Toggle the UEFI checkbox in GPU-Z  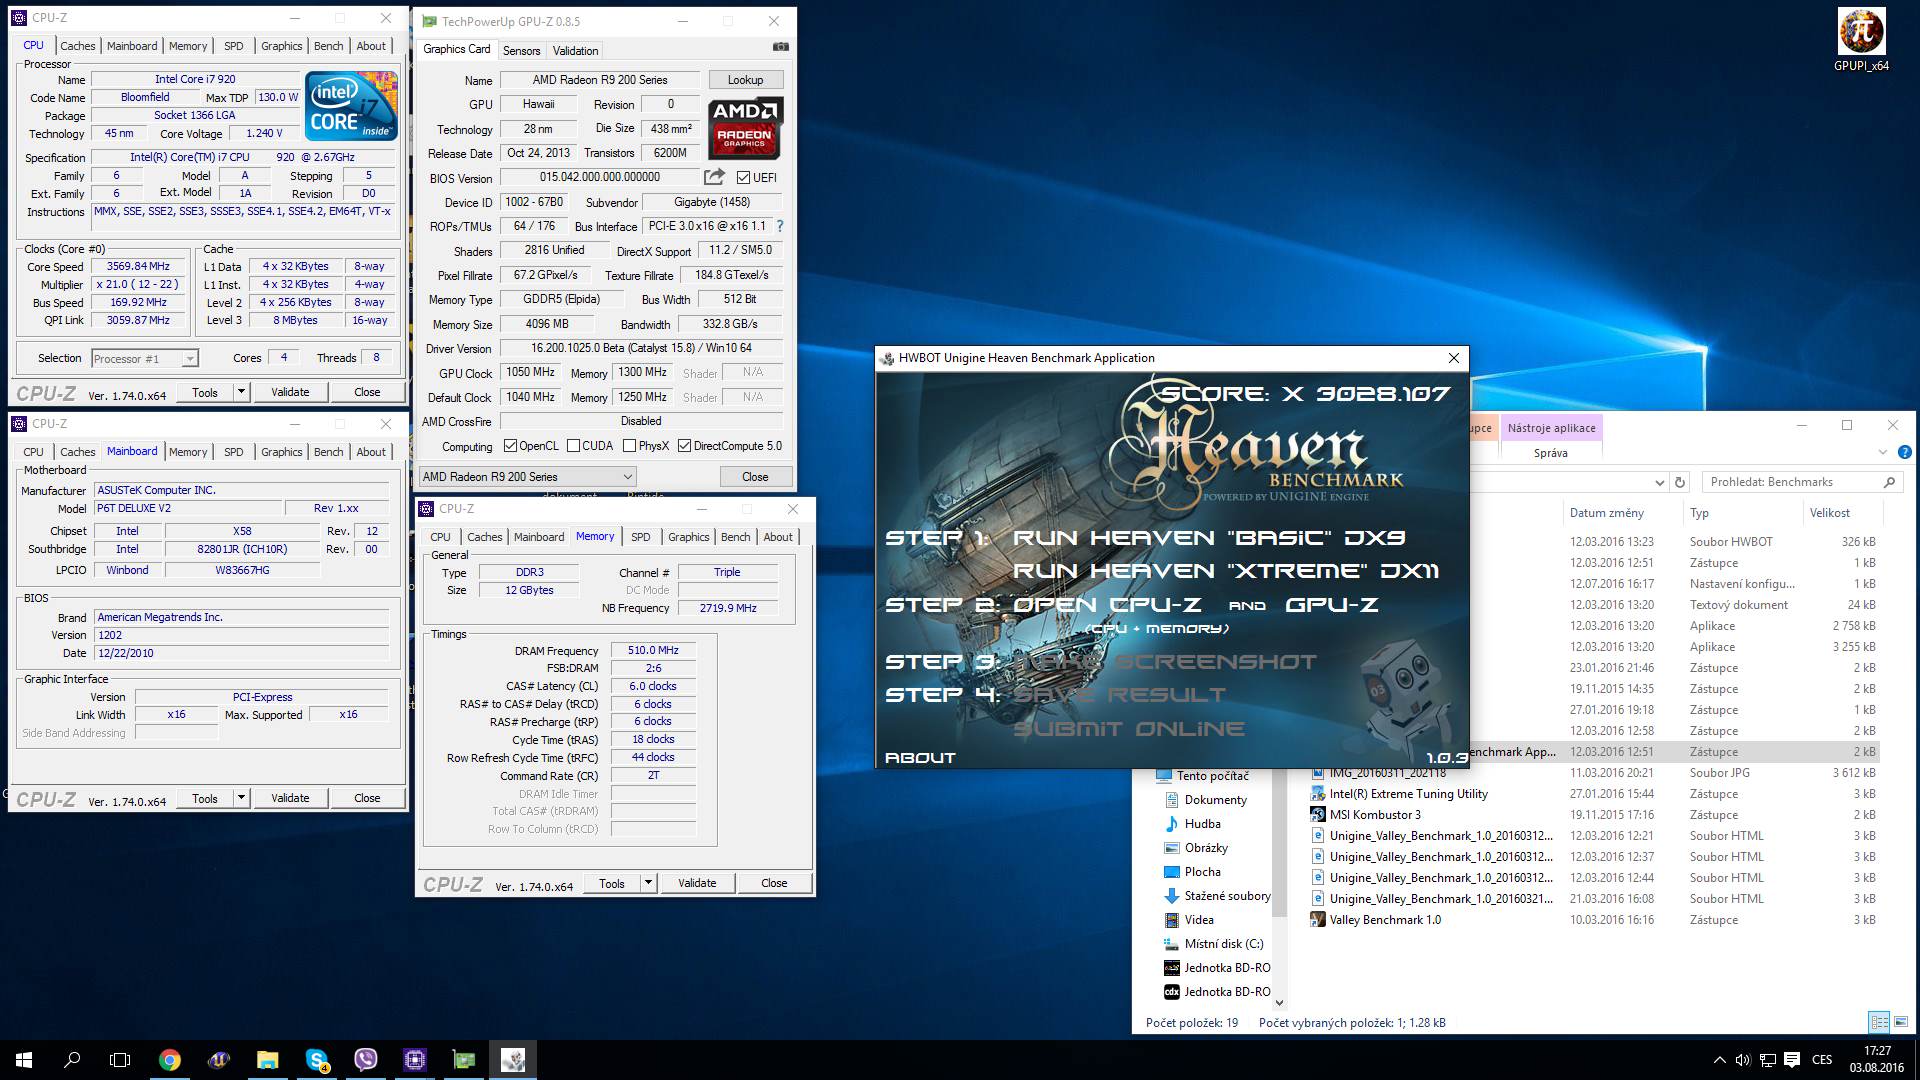(743, 178)
